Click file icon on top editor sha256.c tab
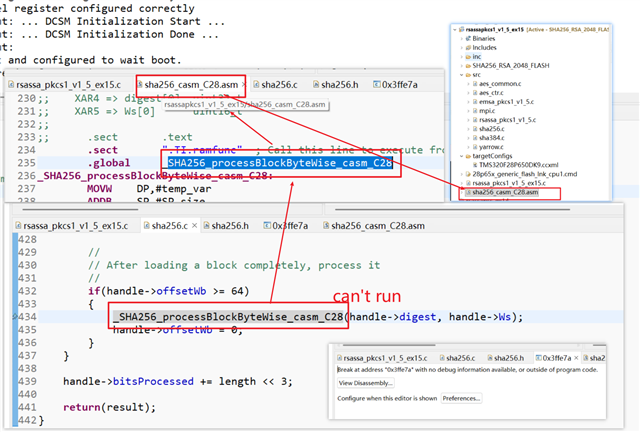 coord(256,84)
